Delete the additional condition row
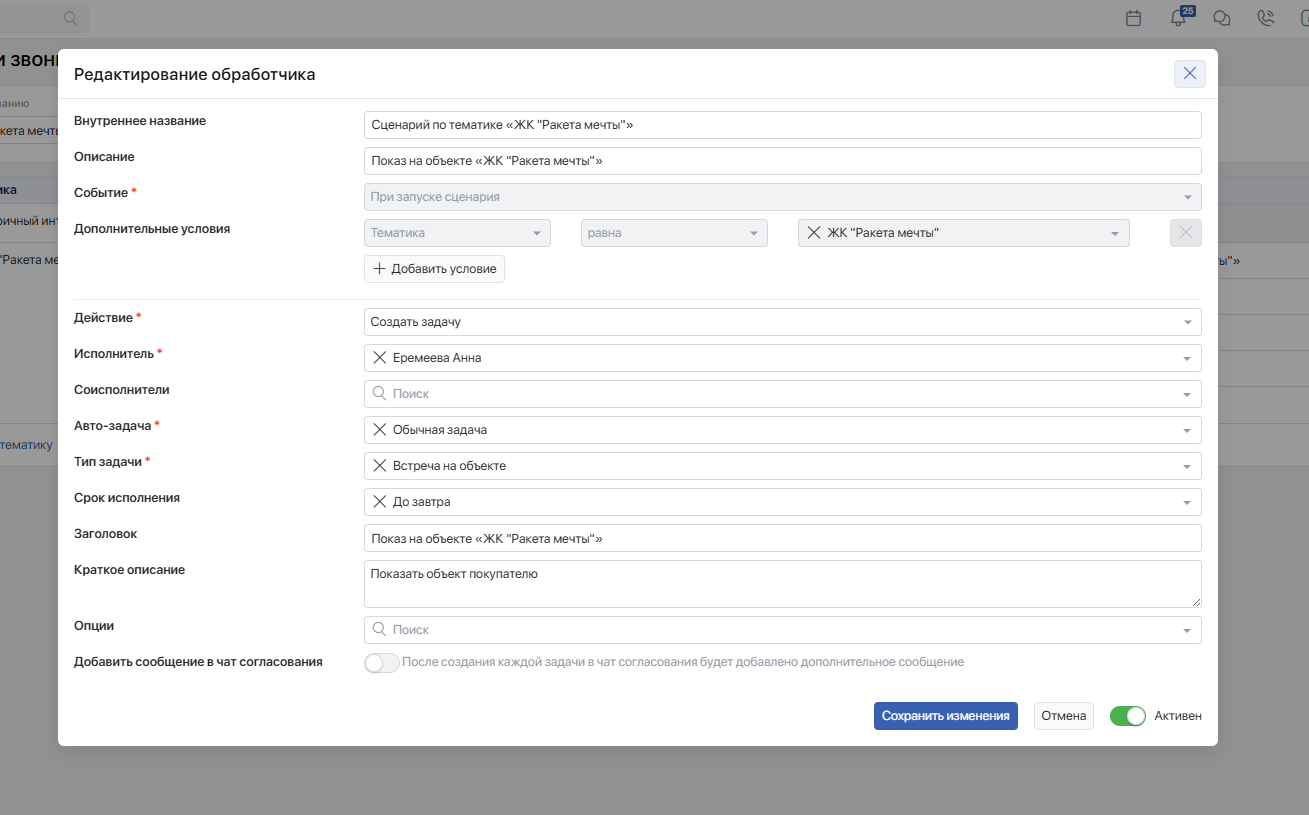This screenshot has width=1309, height=815. click(1186, 233)
